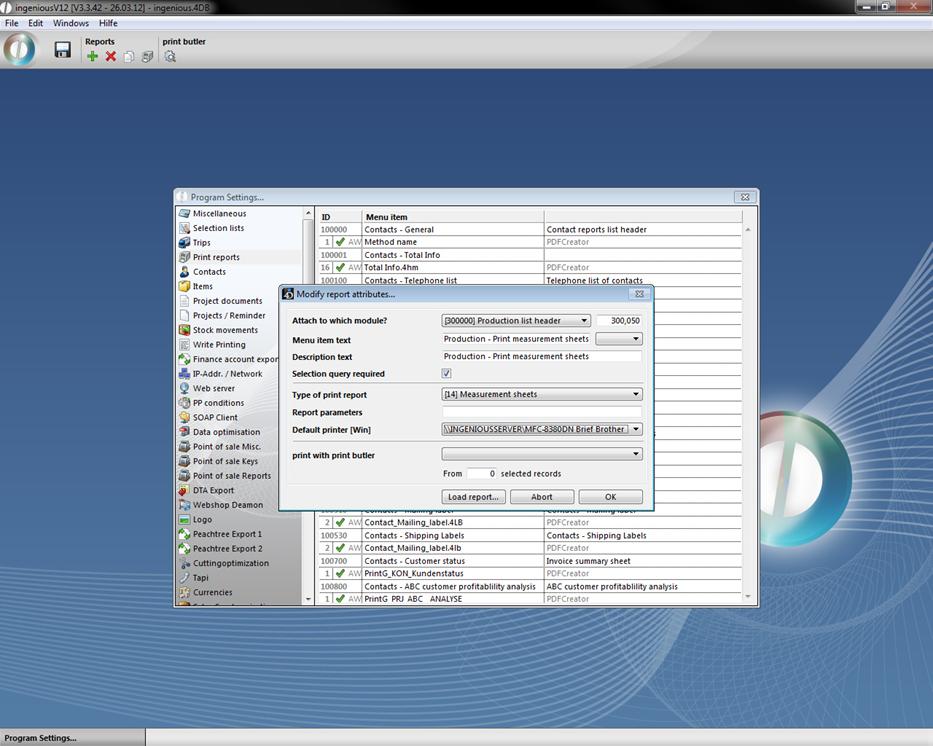Select DTA Export in the sidebar

213,490
